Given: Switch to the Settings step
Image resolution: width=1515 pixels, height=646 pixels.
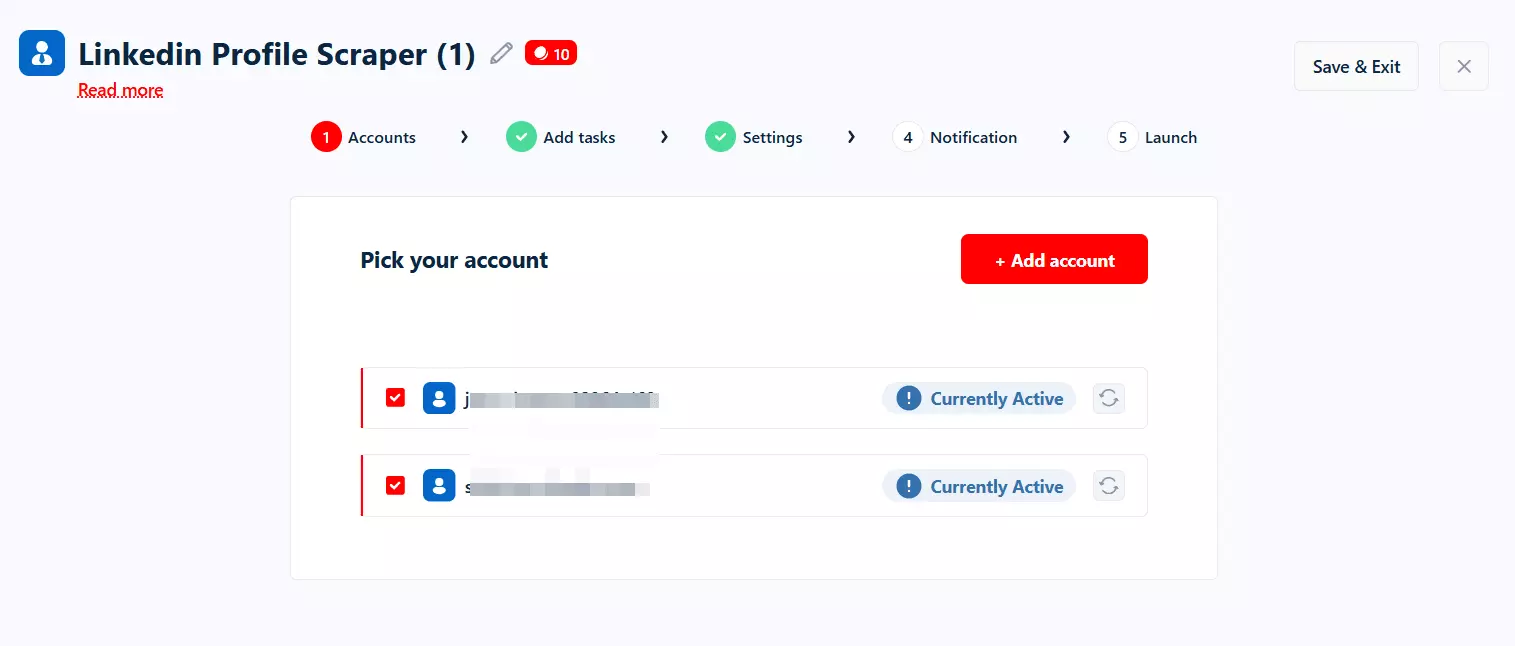Looking at the screenshot, I should coord(755,137).
